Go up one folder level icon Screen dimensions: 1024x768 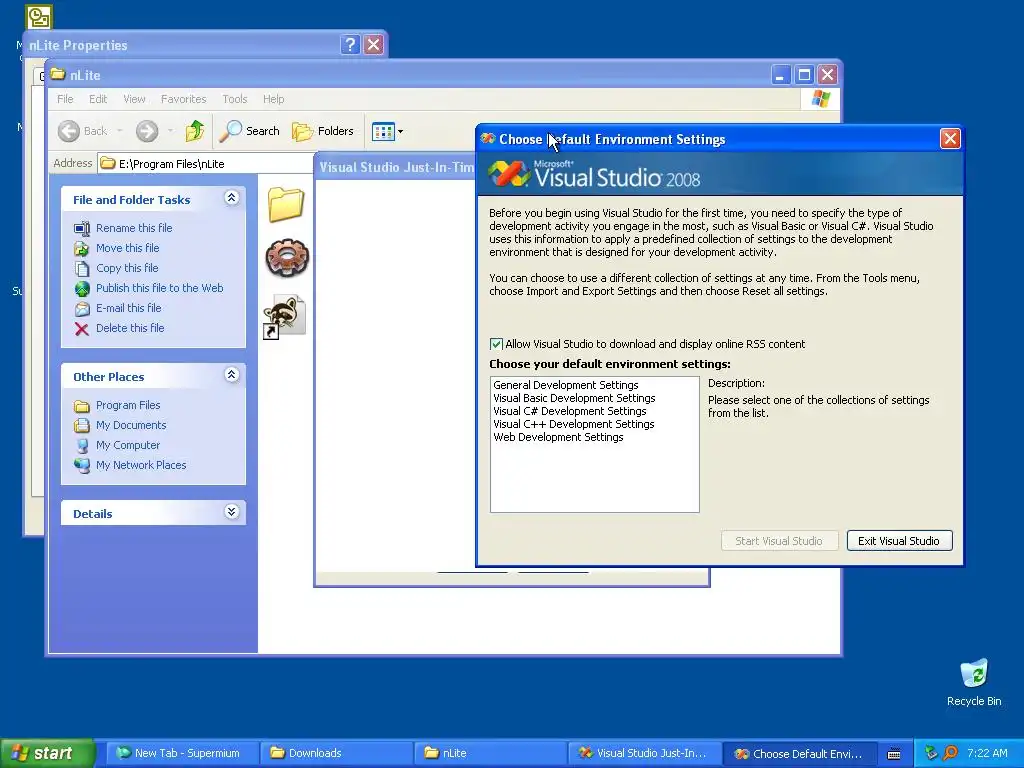(x=195, y=131)
